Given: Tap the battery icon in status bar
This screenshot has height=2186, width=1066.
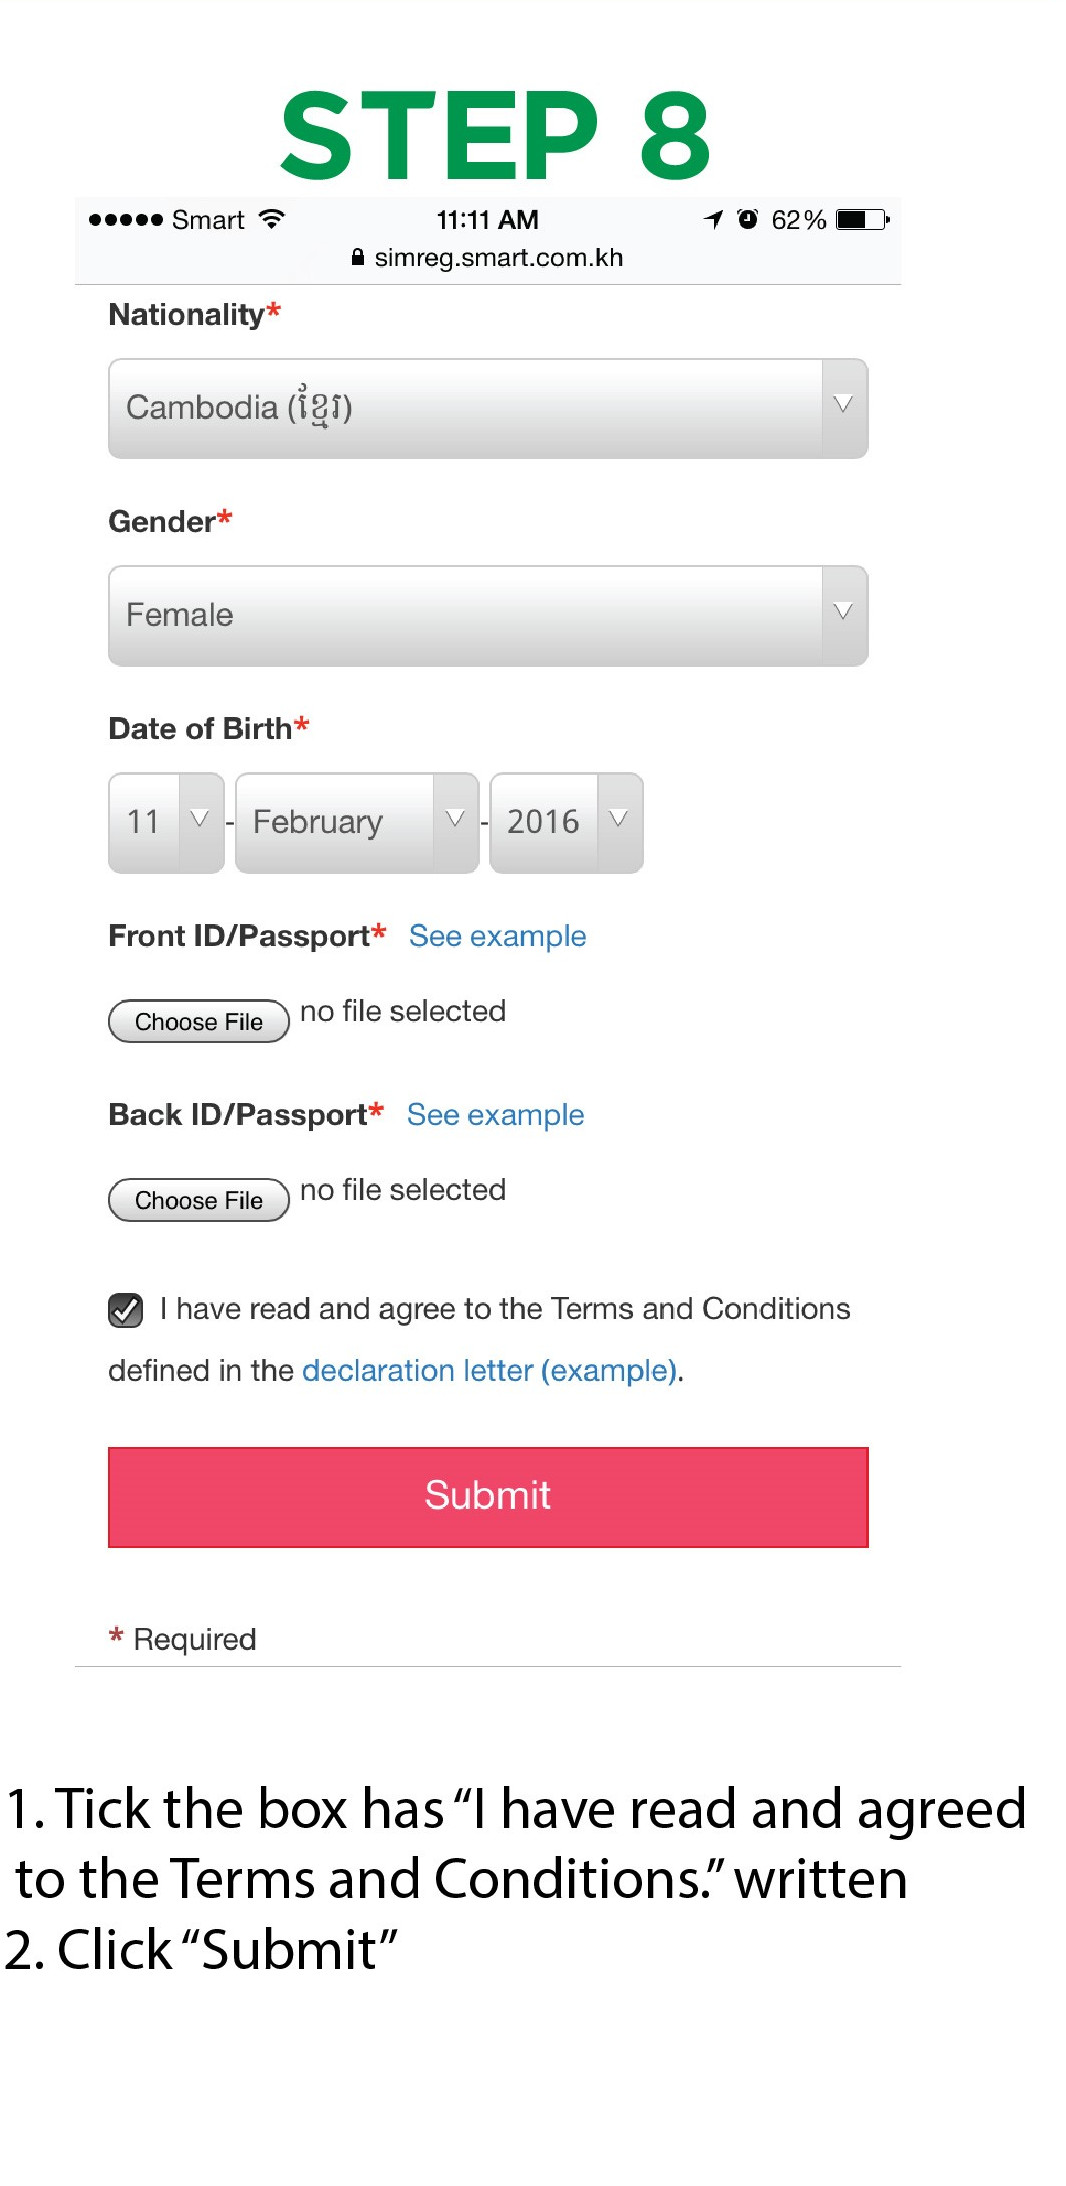Looking at the screenshot, I should pyautogui.click(x=862, y=219).
